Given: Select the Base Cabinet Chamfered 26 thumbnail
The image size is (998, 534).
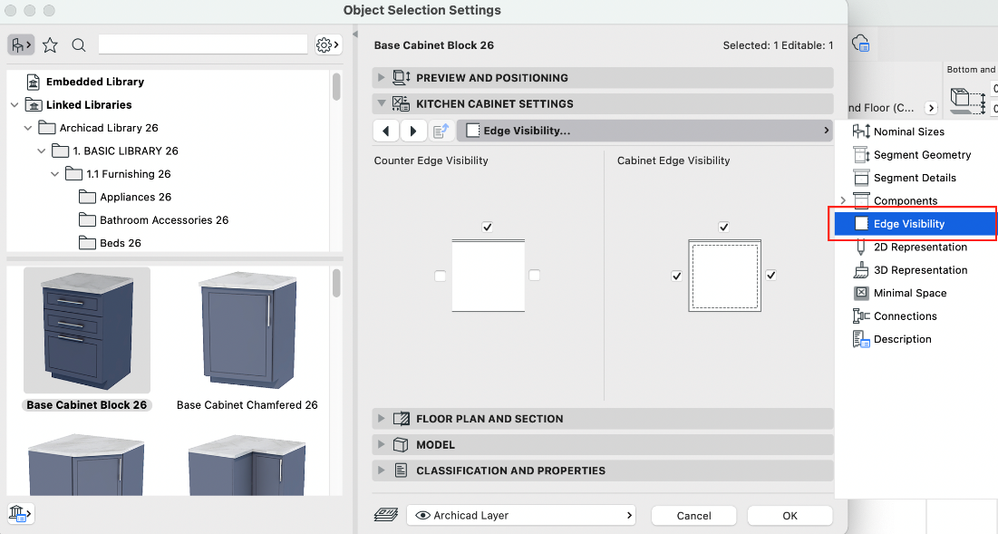Looking at the screenshot, I should tap(248, 330).
